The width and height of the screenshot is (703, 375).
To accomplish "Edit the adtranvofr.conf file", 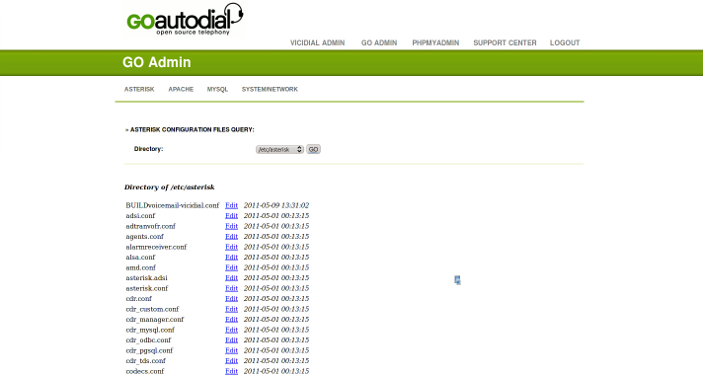I will (x=231, y=226).
